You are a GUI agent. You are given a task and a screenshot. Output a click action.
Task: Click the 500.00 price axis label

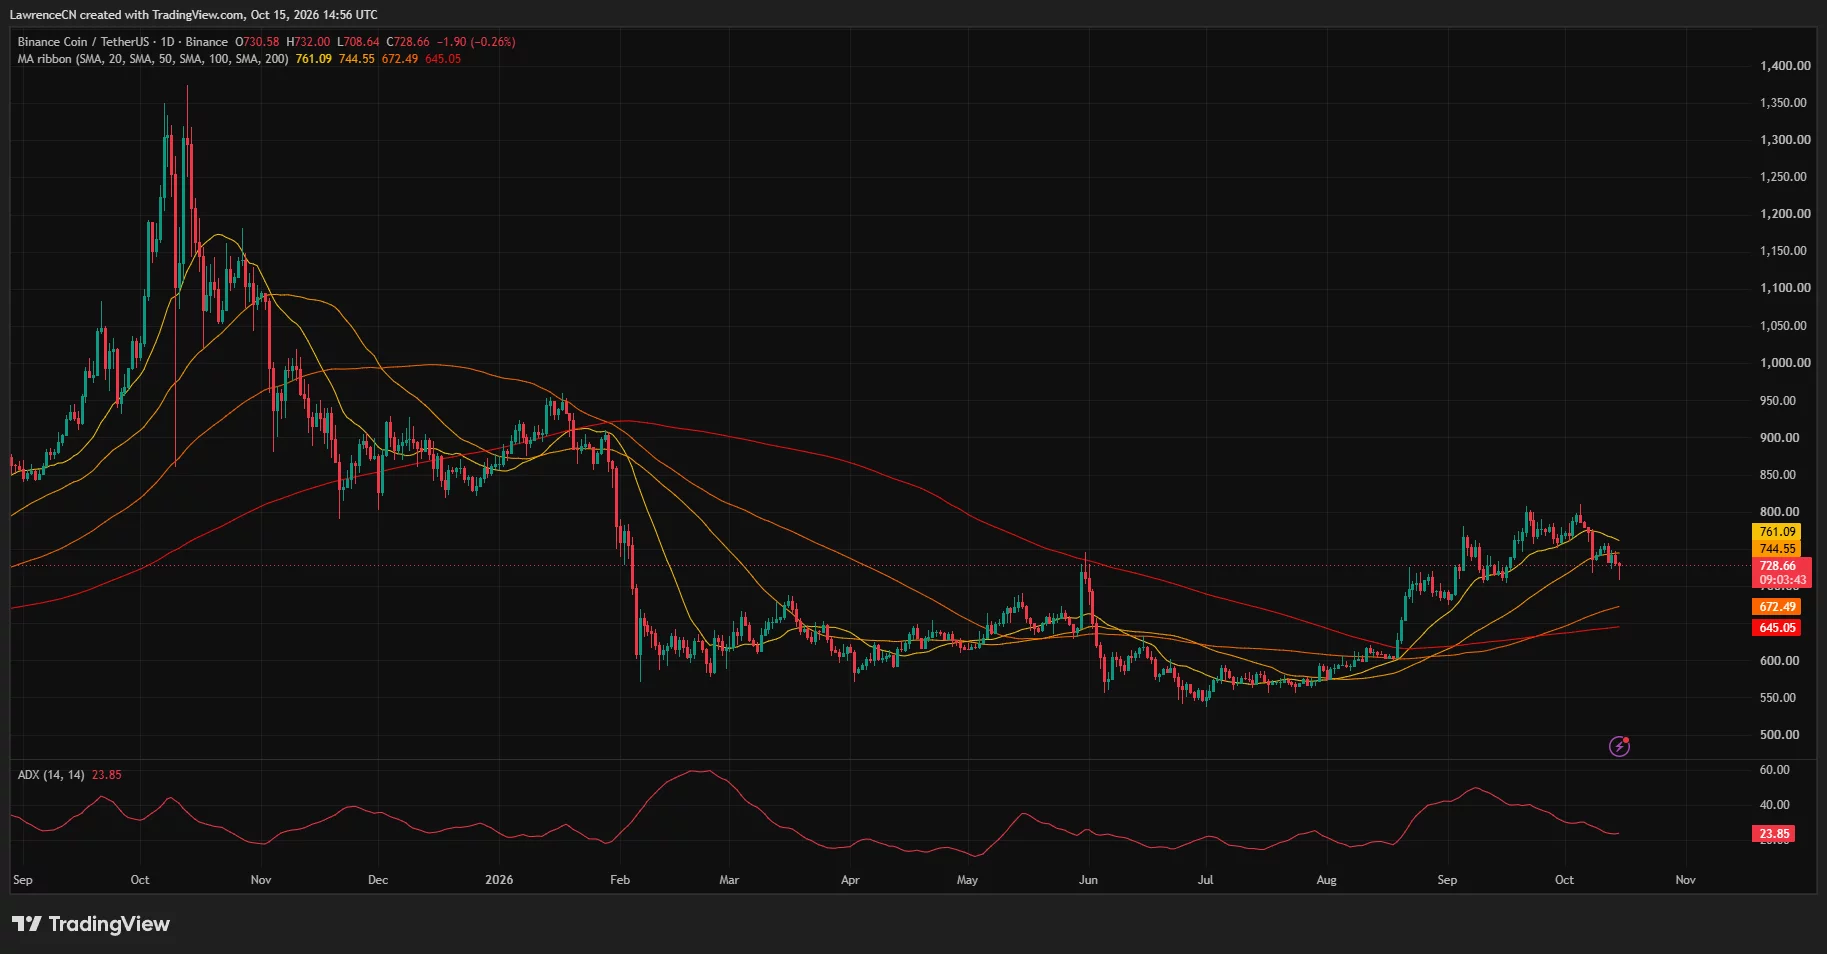(1779, 735)
